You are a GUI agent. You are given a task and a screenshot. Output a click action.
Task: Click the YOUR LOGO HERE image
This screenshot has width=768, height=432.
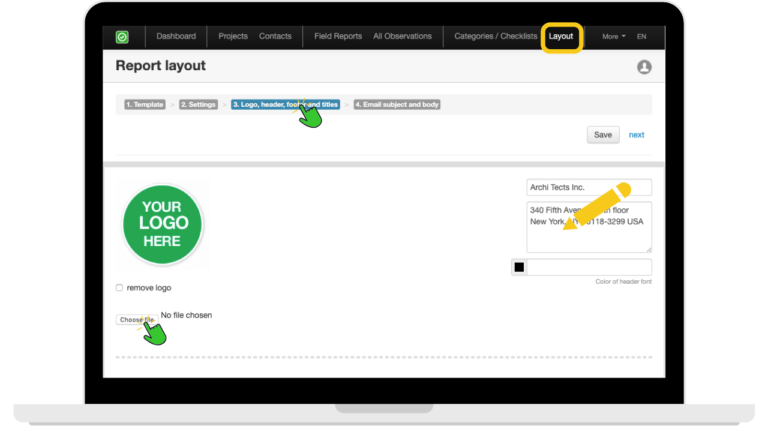tap(162, 224)
